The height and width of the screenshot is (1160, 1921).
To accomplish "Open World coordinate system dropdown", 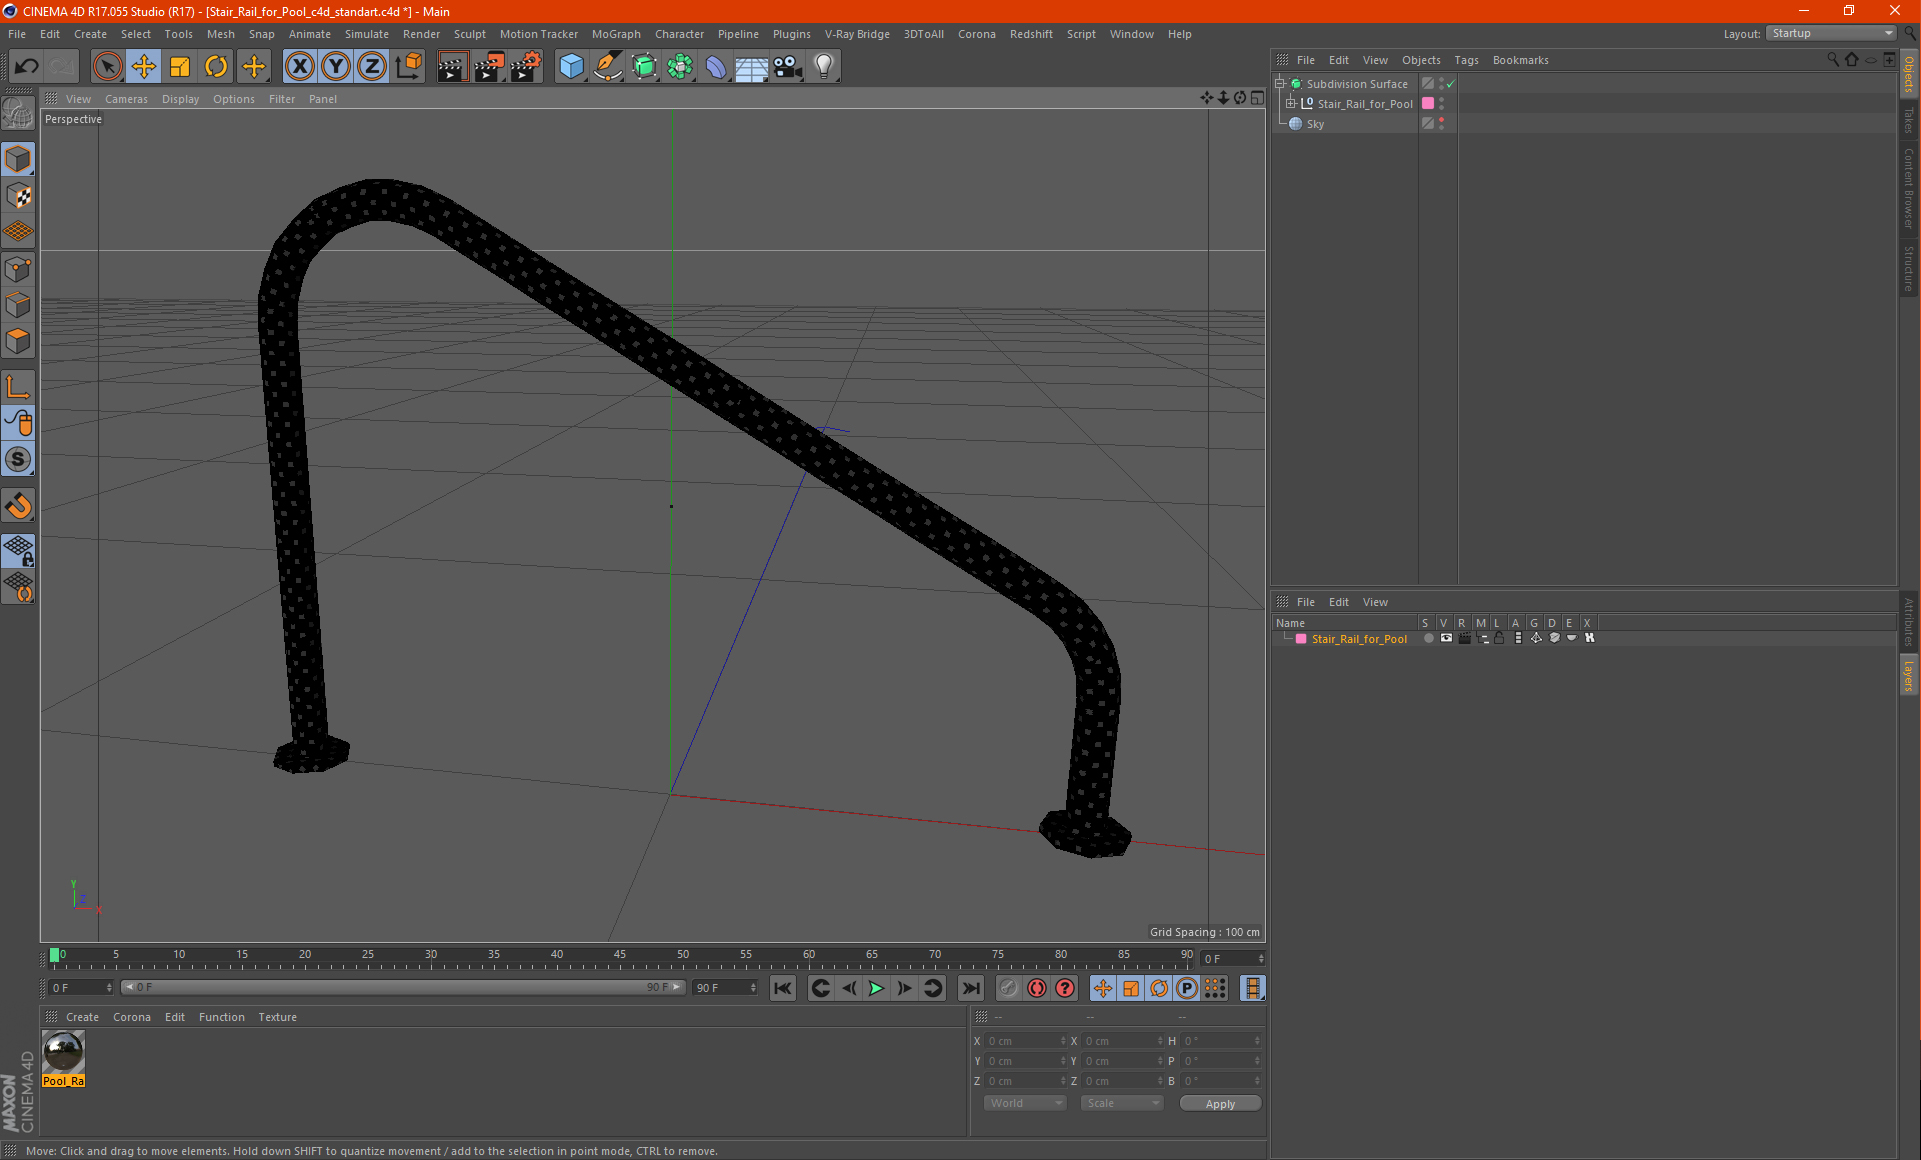I will pyautogui.click(x=1025, y=1103).
